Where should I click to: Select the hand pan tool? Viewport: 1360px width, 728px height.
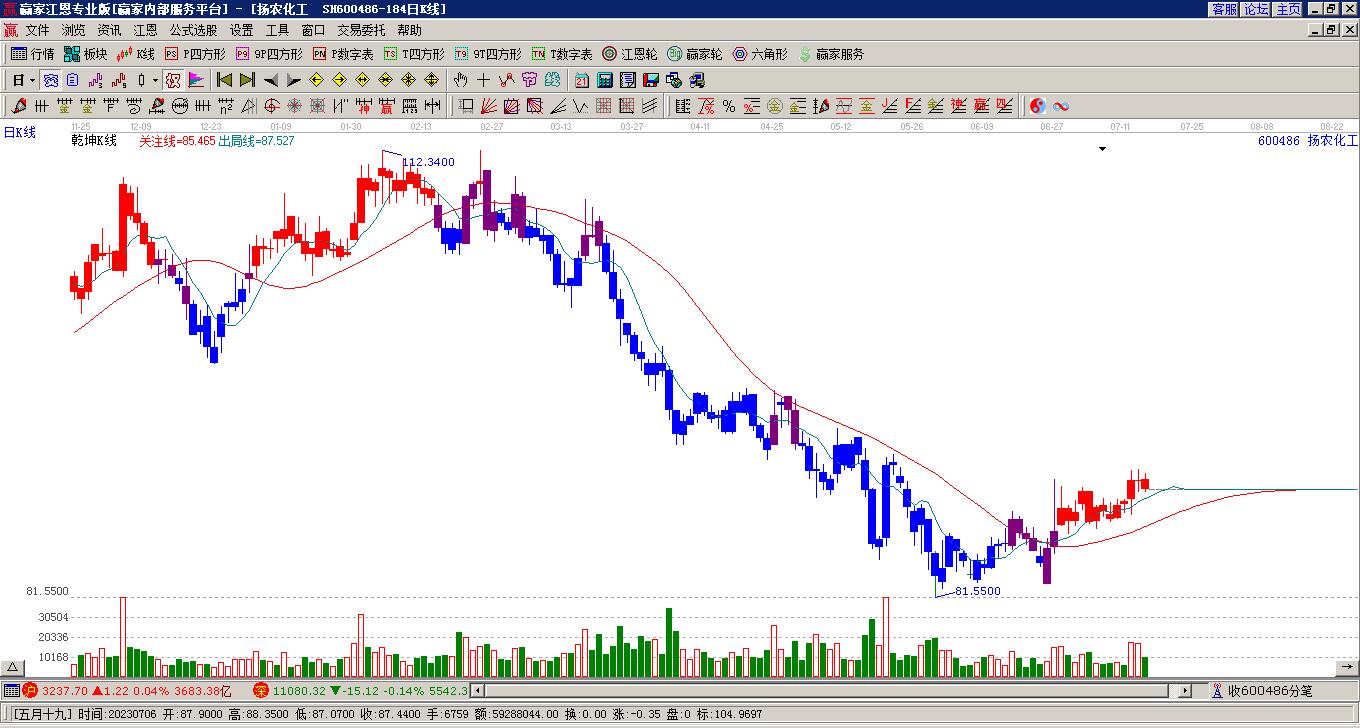coord(460,80)
